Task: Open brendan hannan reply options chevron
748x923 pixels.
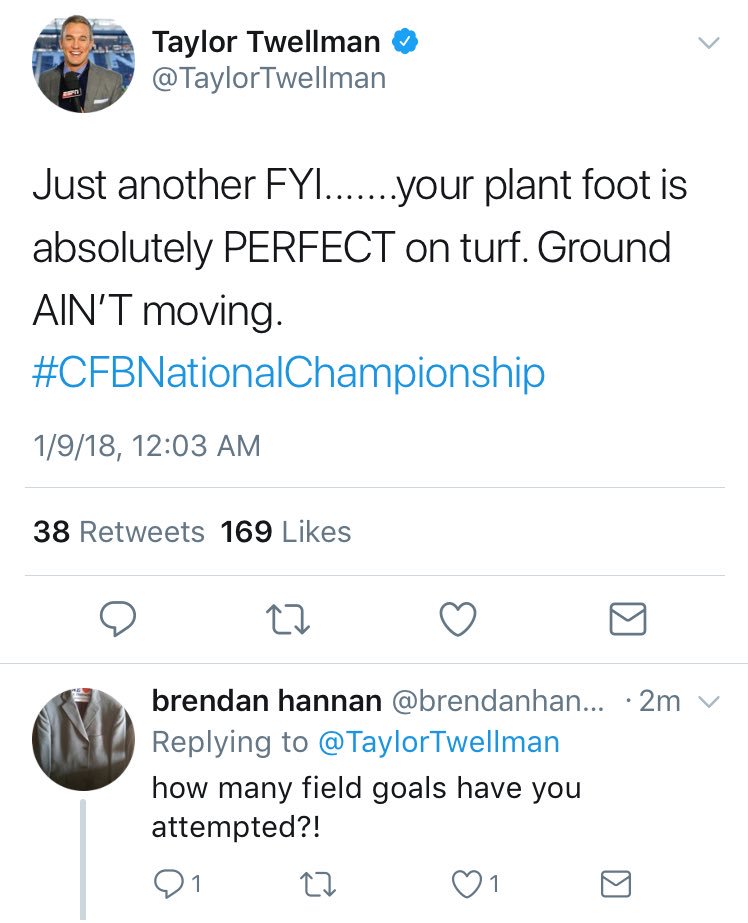Action: (x=708, y=703)
